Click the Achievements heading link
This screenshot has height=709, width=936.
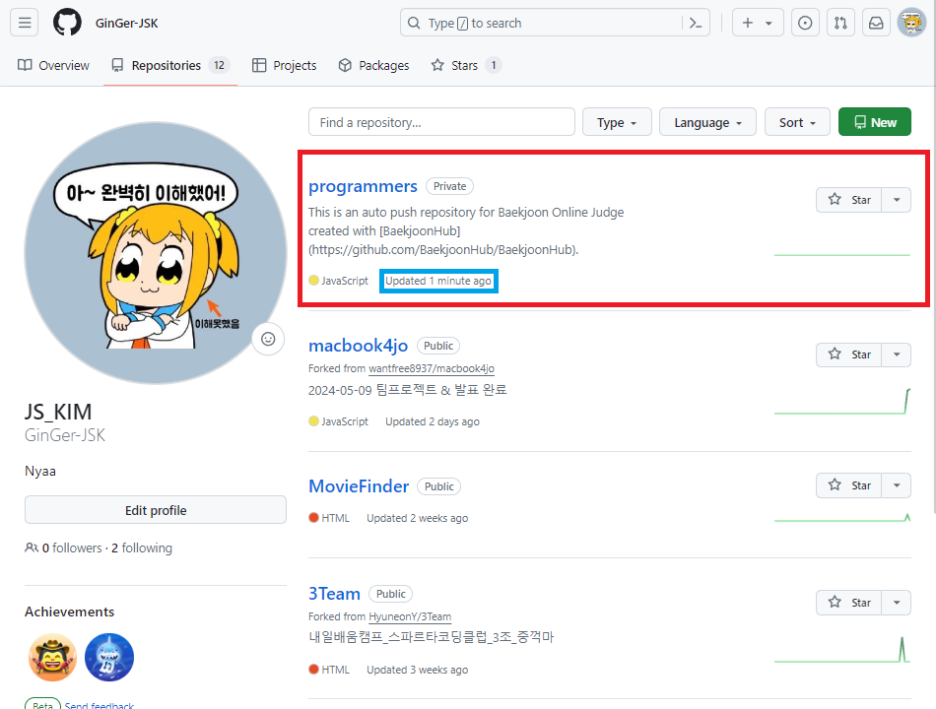pyautogui.click(x=69, y=612)
